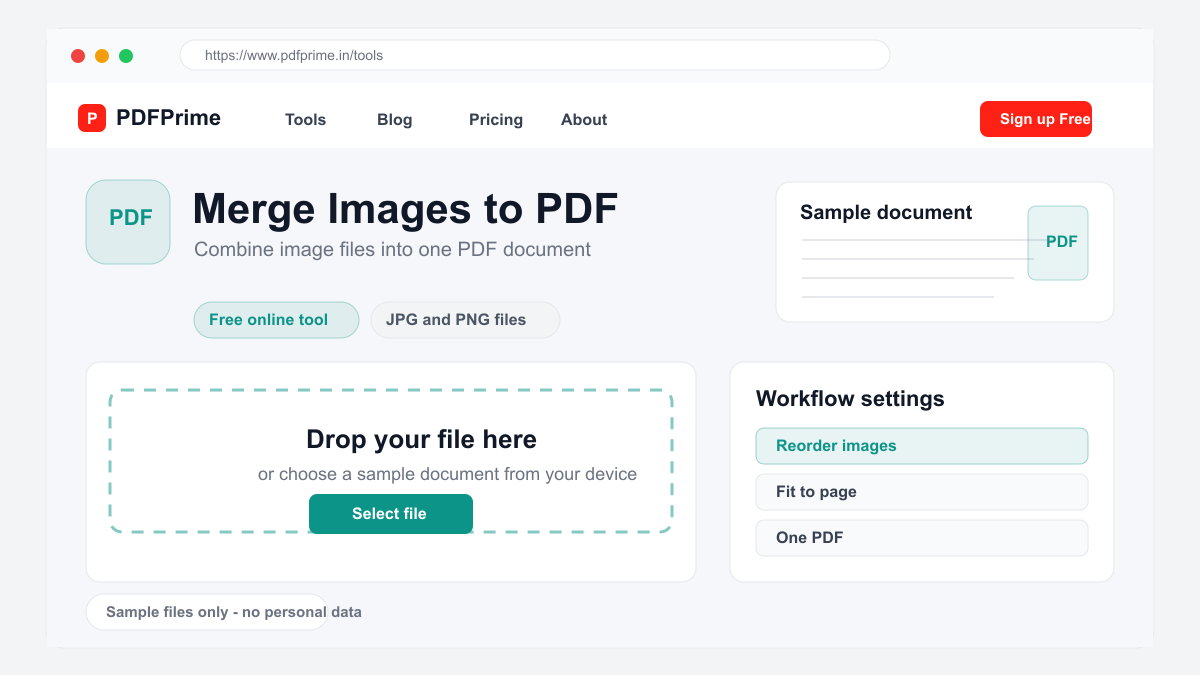Click the Combine image files subtitle
Image resolution: width=1200 pixels, height=675 pixels.
tap(393, 250)
